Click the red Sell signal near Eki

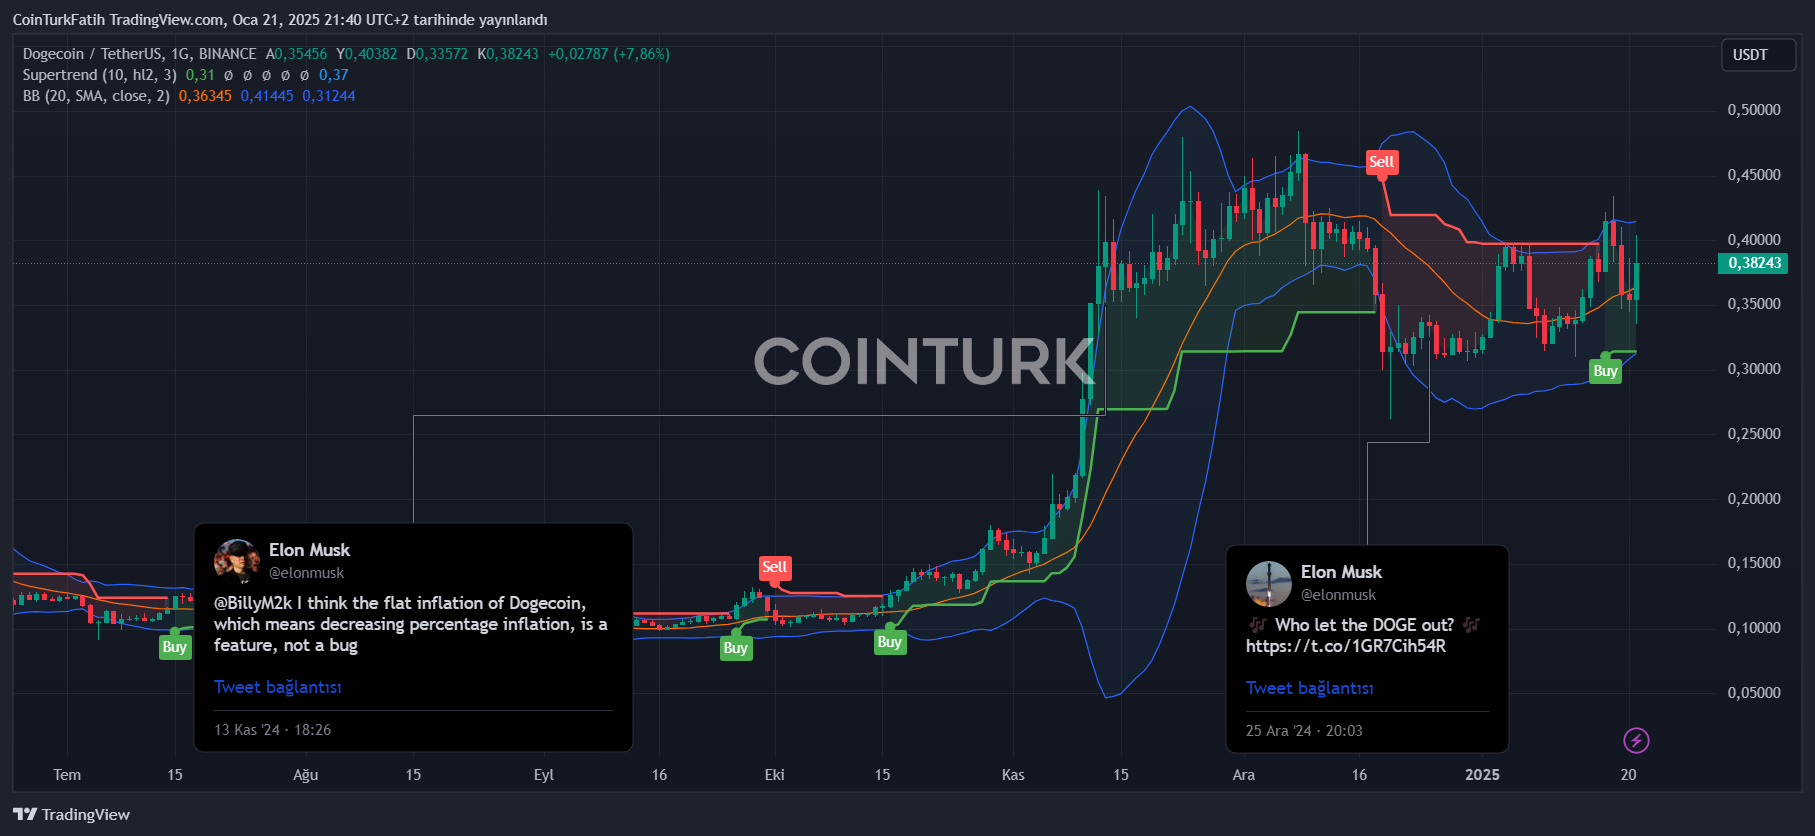coord(775,567)
